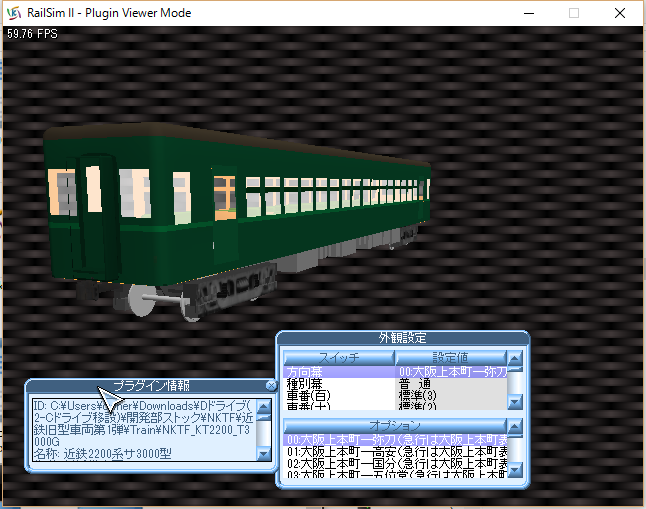Close the プラグイン情報 panel with its round X
The width and height of the screenshot is (646, 509).
271,385
